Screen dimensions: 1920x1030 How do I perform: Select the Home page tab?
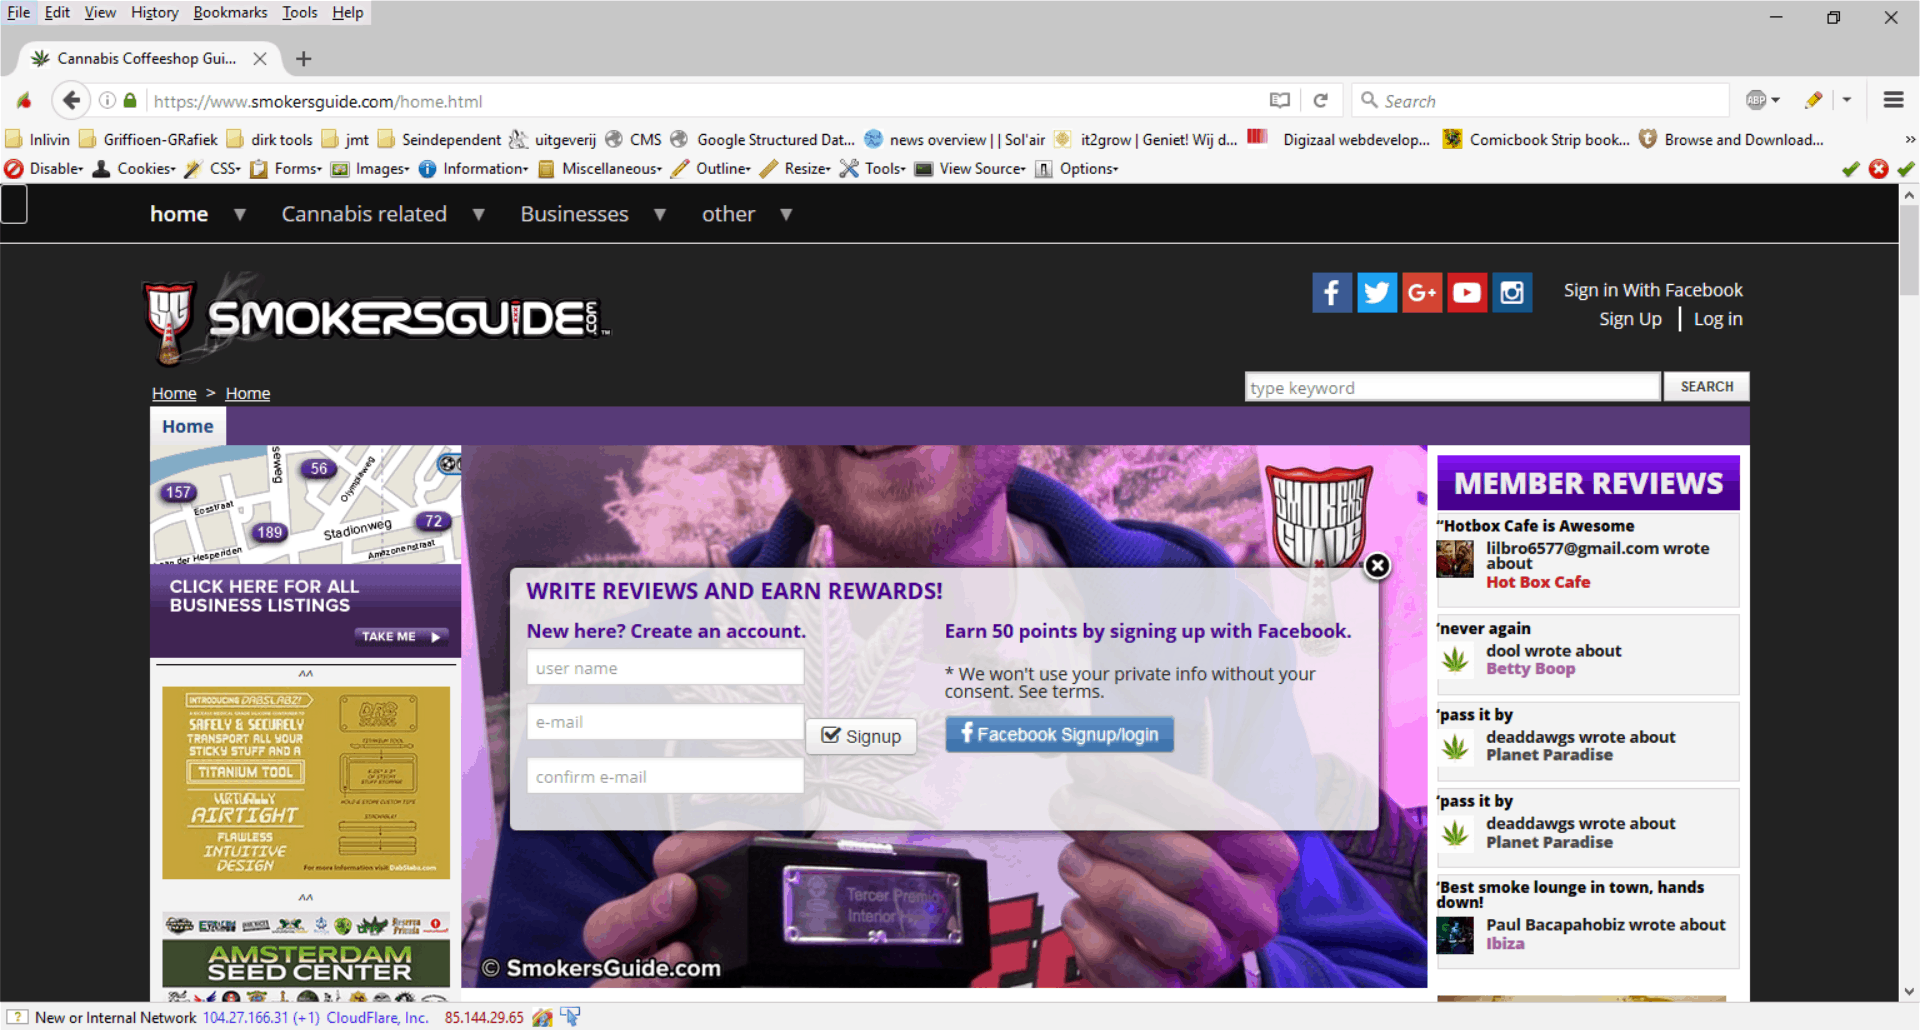pyautogui.click(x=188, y=426)
